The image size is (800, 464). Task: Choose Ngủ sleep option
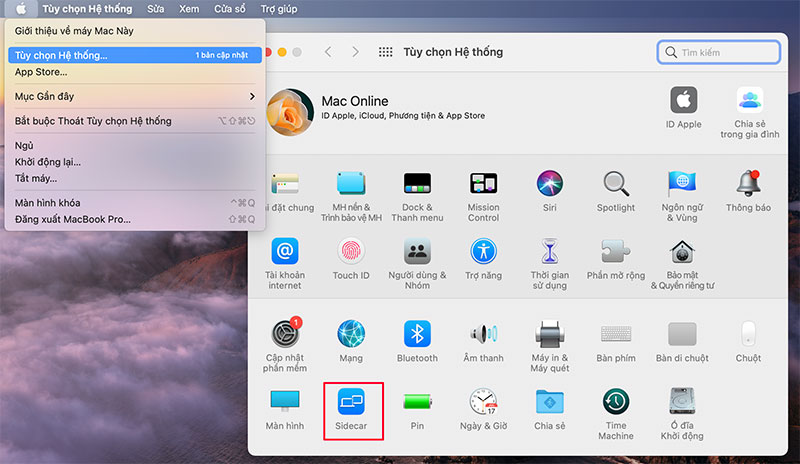click(x=135, y=145)
